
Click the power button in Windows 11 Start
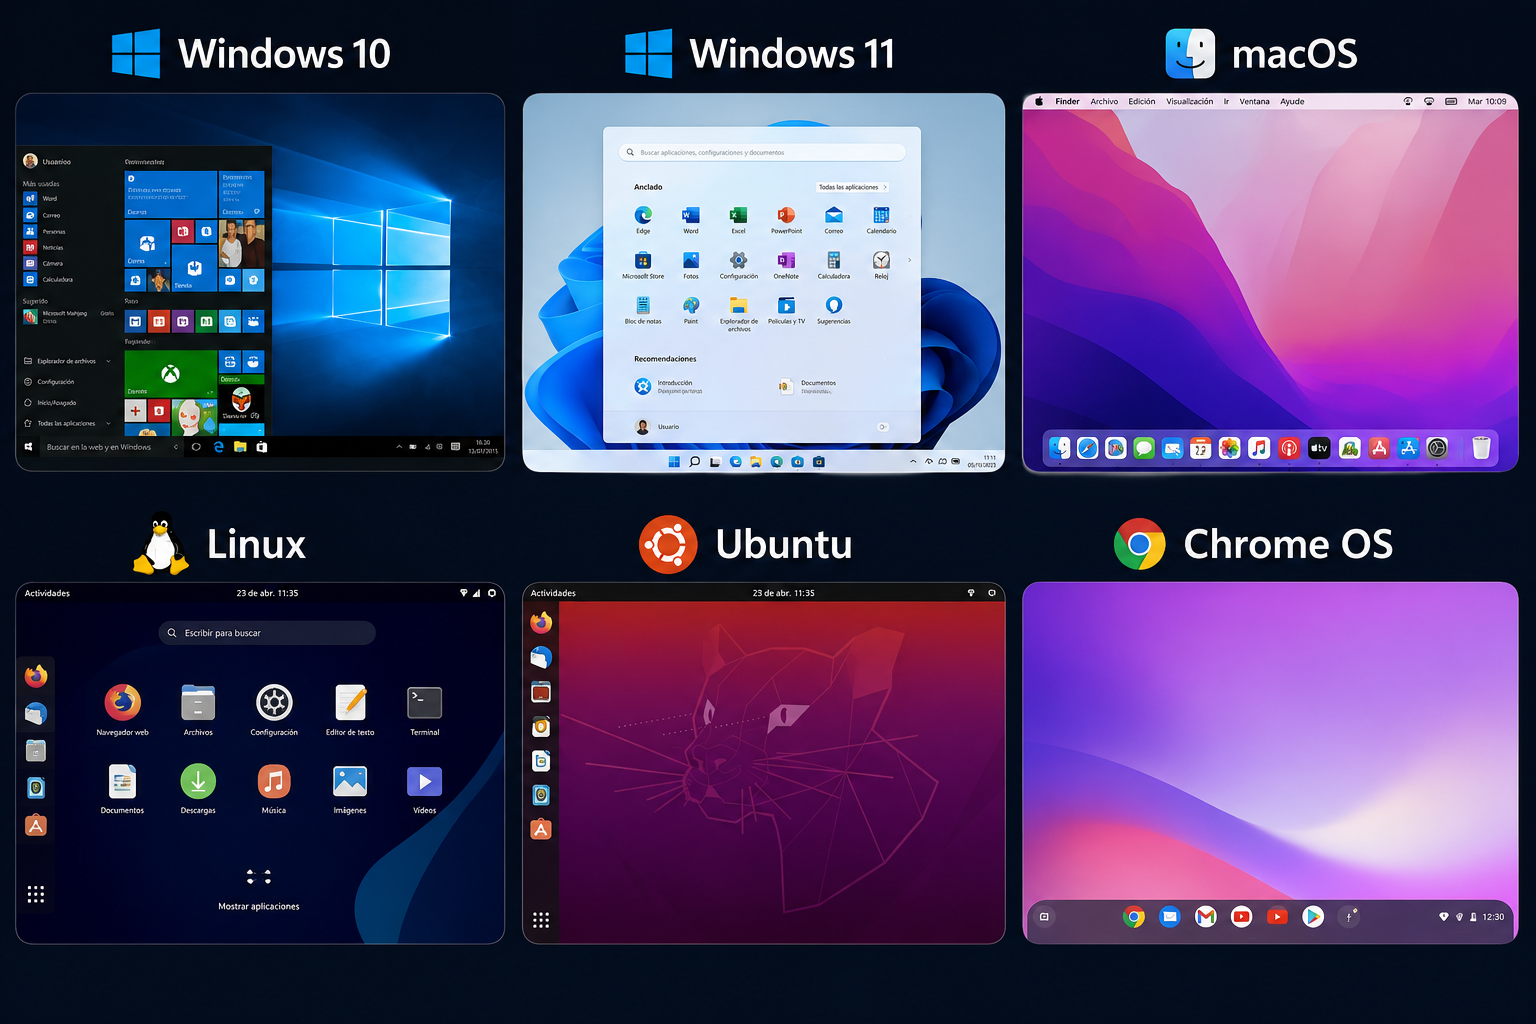pos(883,427)
